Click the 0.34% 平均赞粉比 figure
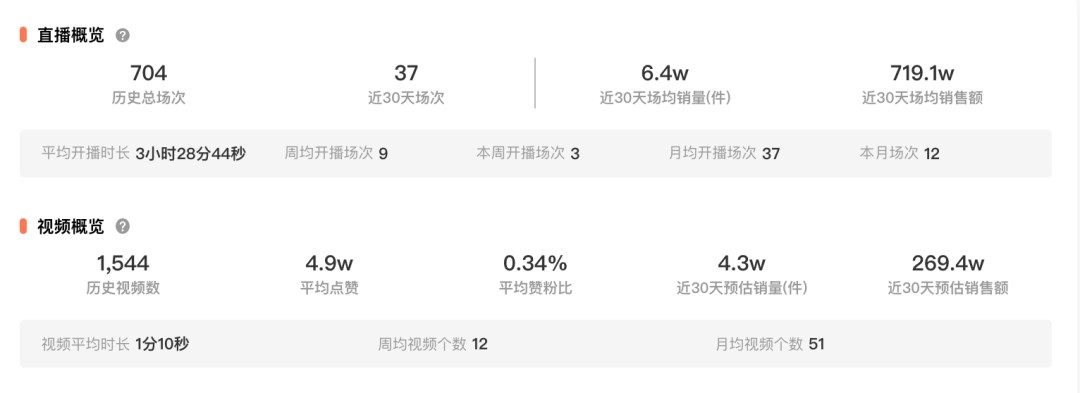This screenshot has width=1080, height=393. click(x=535, y=274)
